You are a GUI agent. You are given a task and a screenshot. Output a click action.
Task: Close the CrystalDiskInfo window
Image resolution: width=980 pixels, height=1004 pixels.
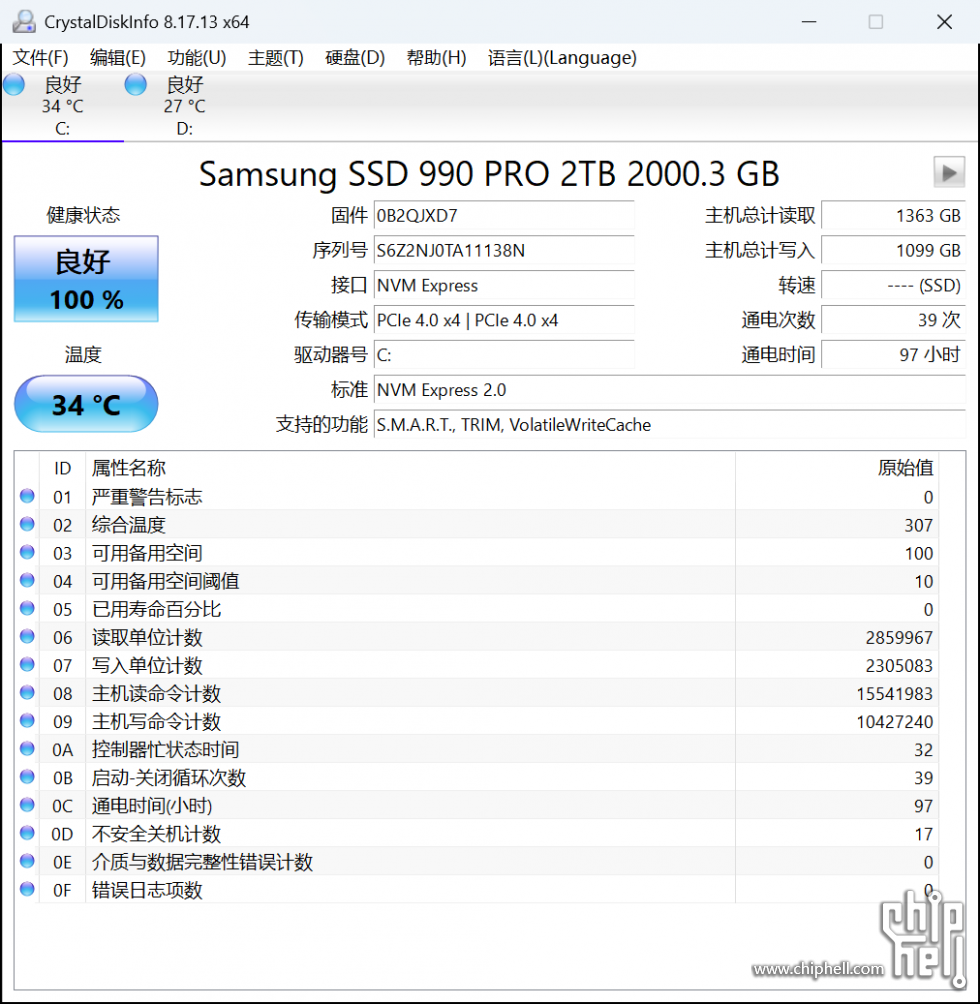(x=944, y=22)
